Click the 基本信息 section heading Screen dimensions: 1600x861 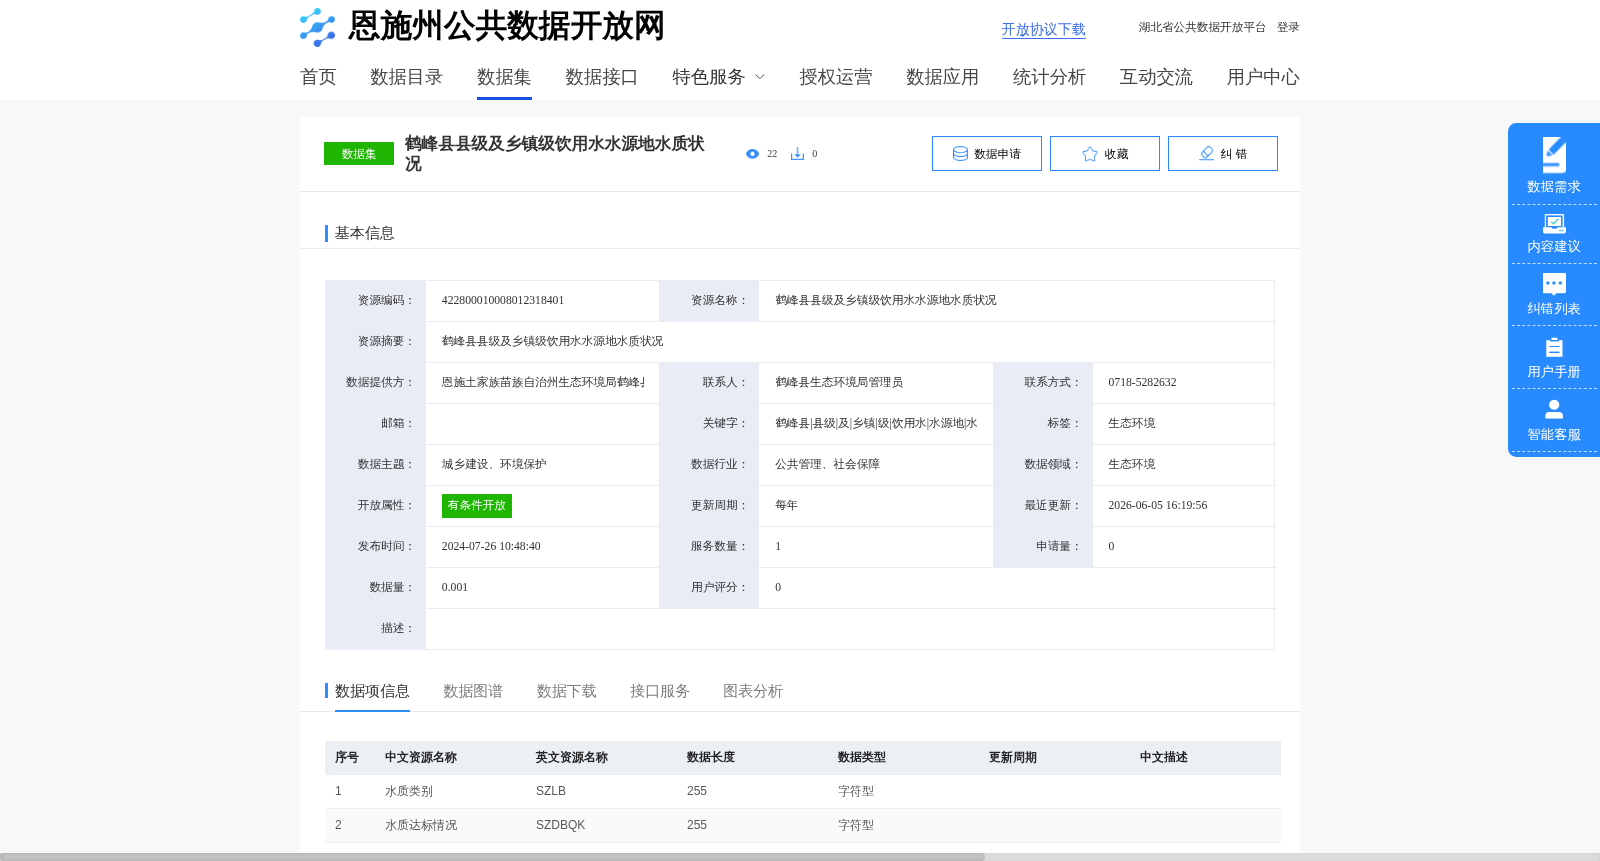(x=364, y=233)
